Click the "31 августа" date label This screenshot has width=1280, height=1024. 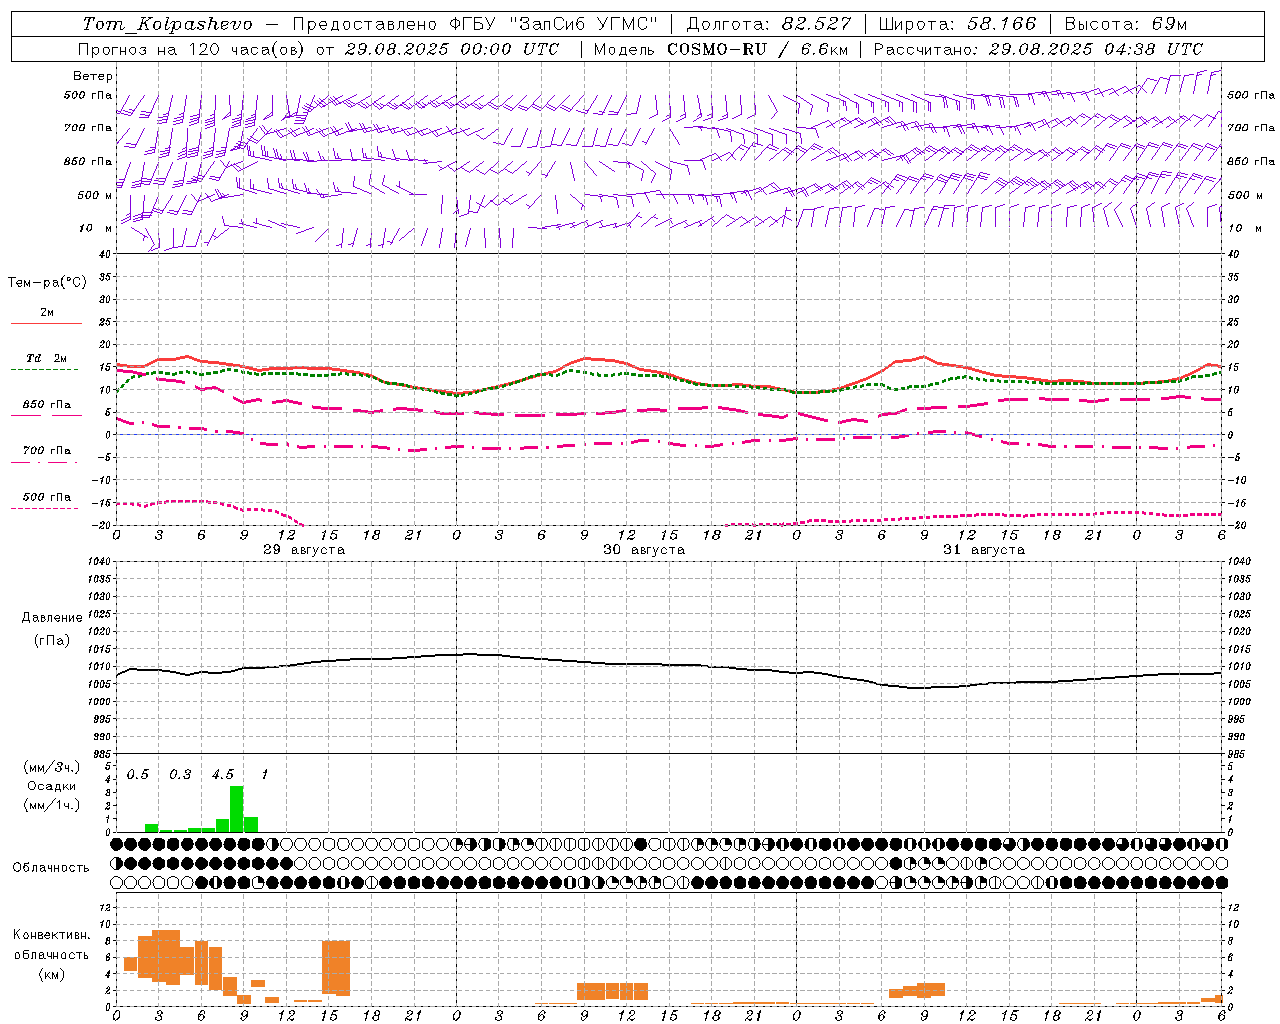(984, 550)
